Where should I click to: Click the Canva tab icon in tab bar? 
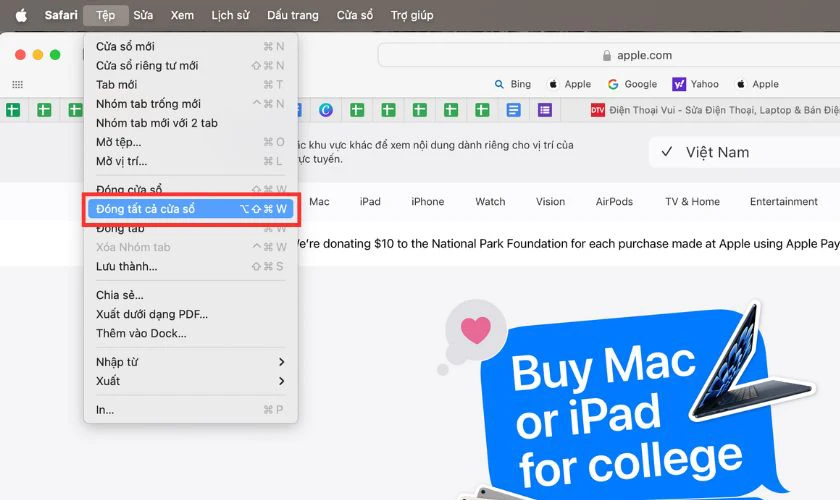(x=326, y=110)
